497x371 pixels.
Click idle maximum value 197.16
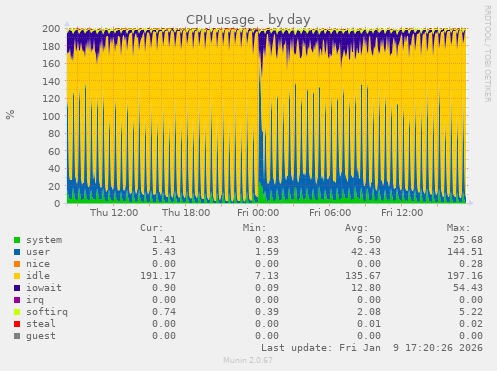(x=465, y=276)
